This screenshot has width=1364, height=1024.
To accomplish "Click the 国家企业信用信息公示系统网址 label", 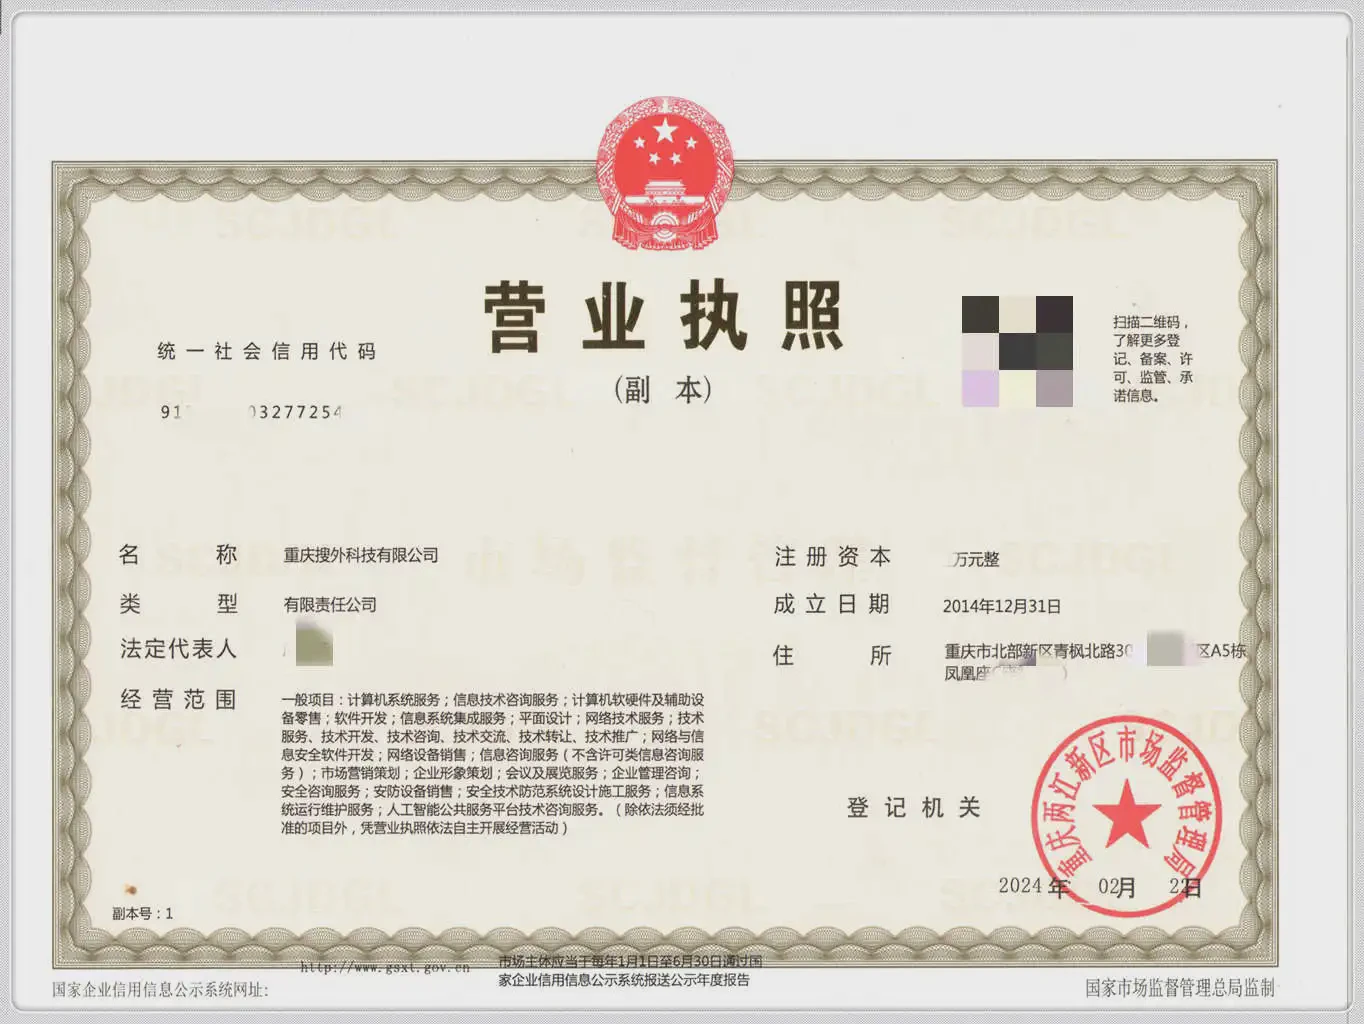I will pyautogui.click(x=160, y=990).
